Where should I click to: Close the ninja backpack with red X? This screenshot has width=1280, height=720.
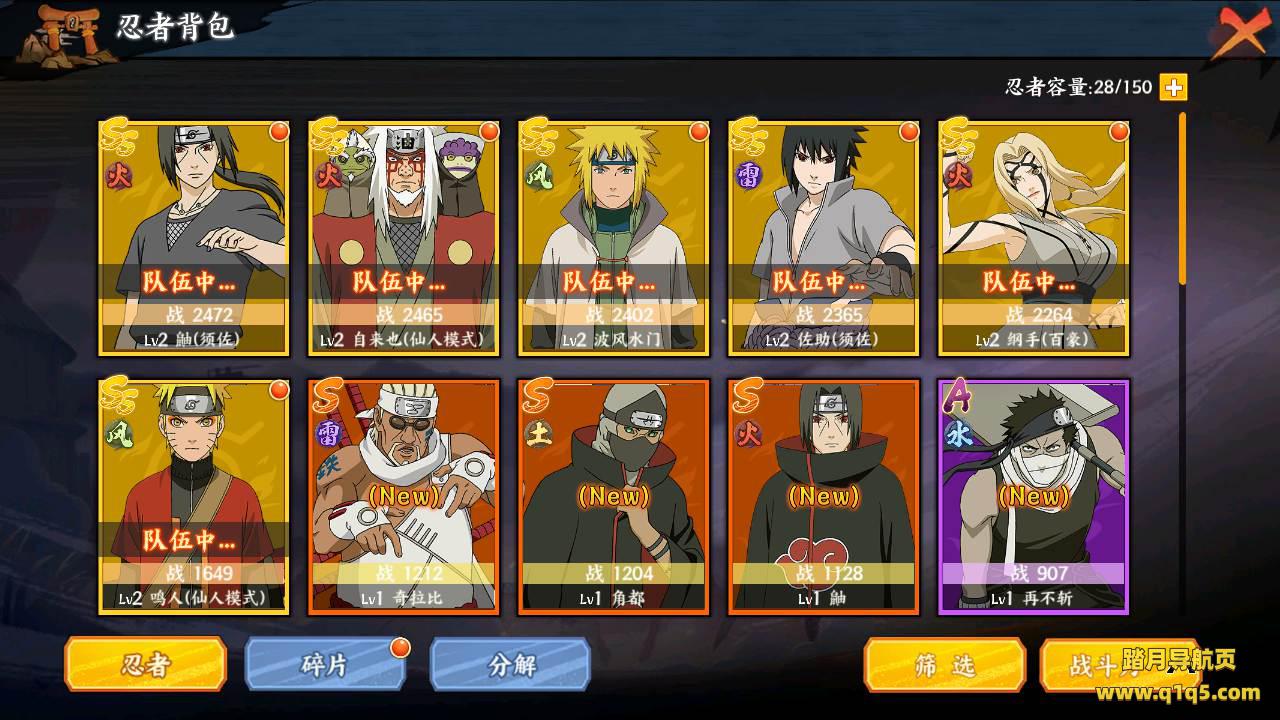(x=1244, y=34)
